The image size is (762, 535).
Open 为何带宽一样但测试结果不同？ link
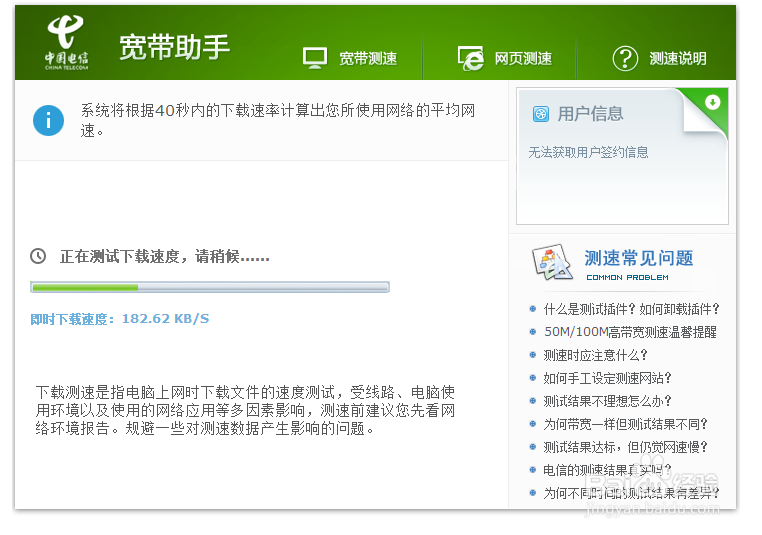coord(625,424)
